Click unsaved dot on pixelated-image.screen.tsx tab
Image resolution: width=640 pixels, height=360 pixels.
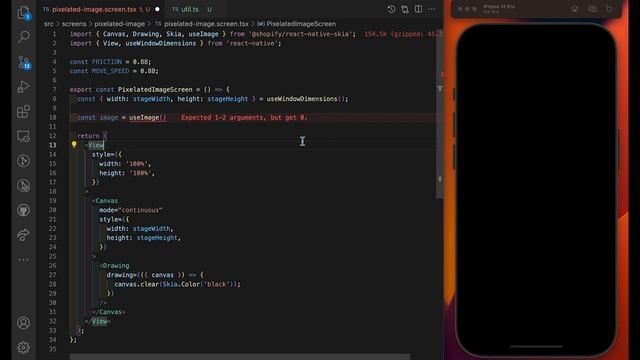(157, 9)
